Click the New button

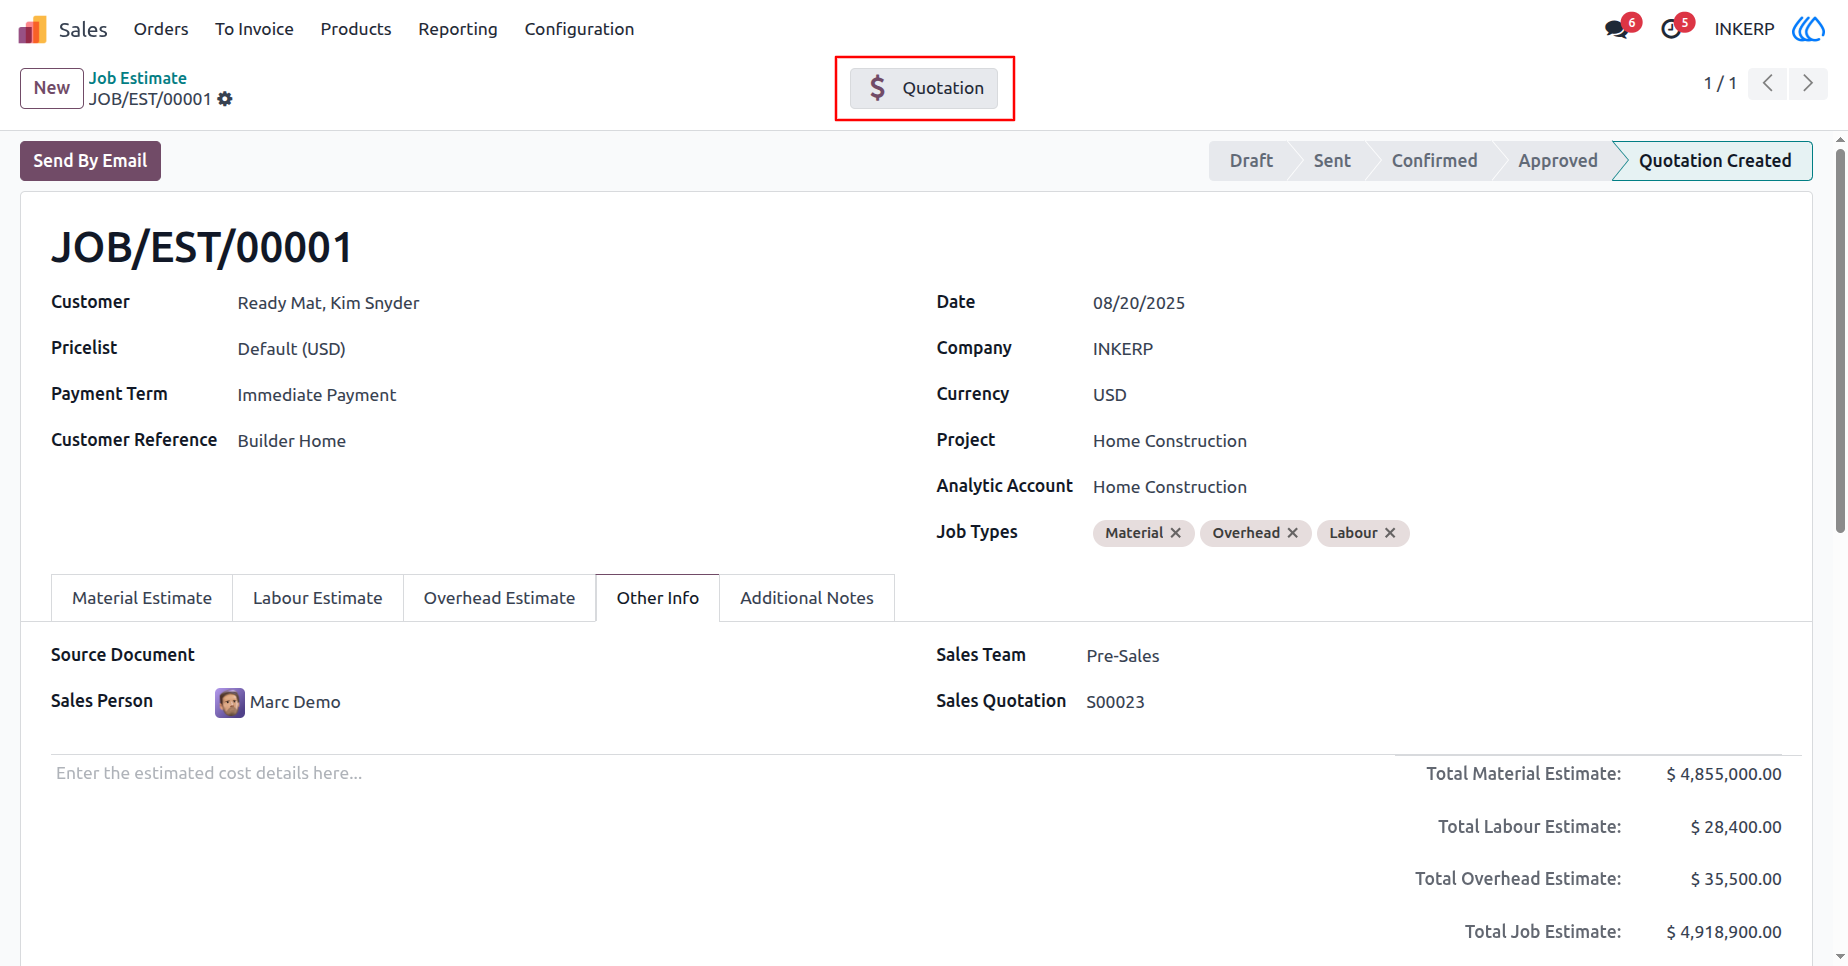(x=52, y=88)
